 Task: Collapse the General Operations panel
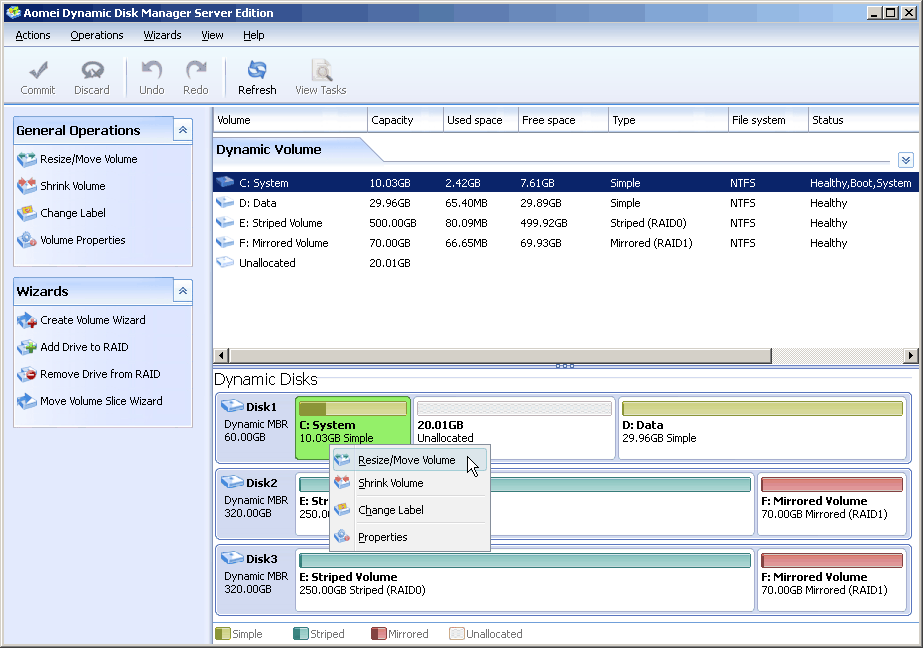[x=182, y=129]
